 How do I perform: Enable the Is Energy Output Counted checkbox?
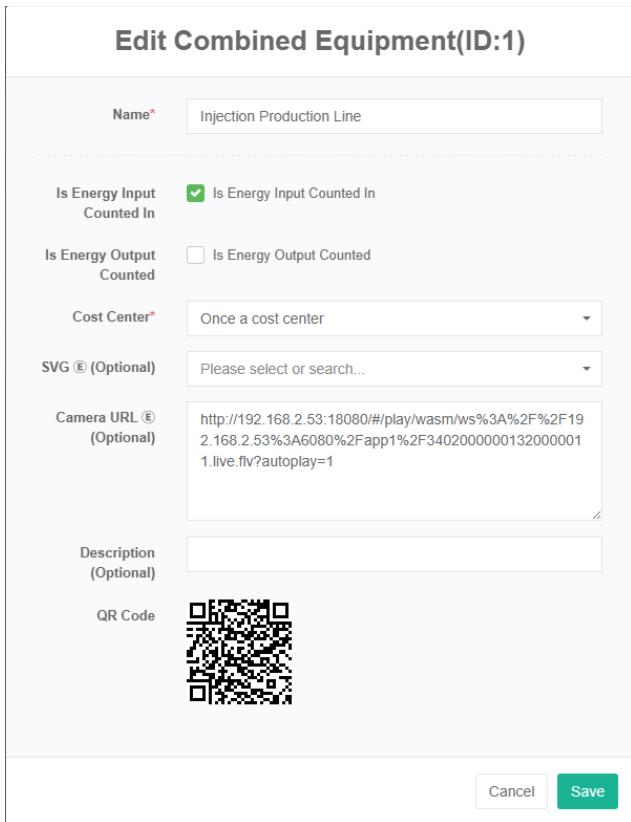click(x=195, y=255)
